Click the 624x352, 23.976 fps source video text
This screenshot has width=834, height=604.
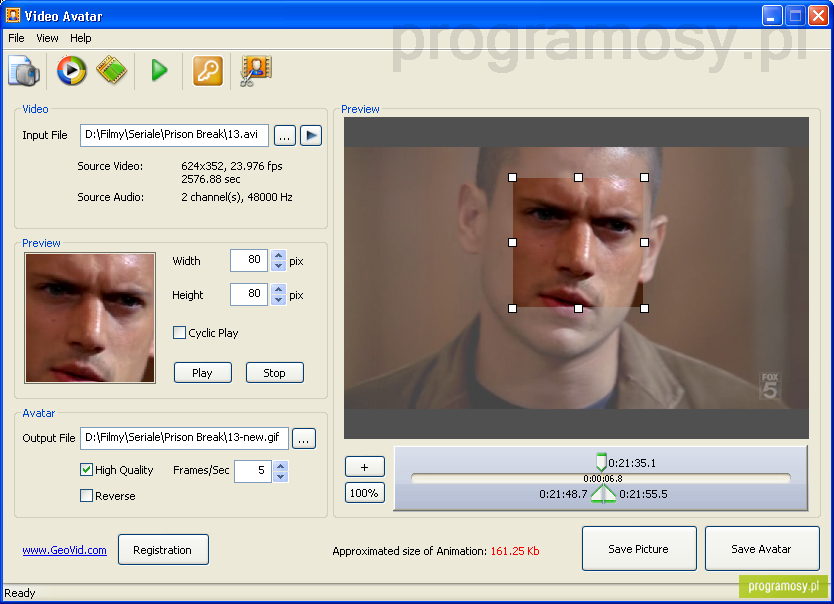point(232,166)
